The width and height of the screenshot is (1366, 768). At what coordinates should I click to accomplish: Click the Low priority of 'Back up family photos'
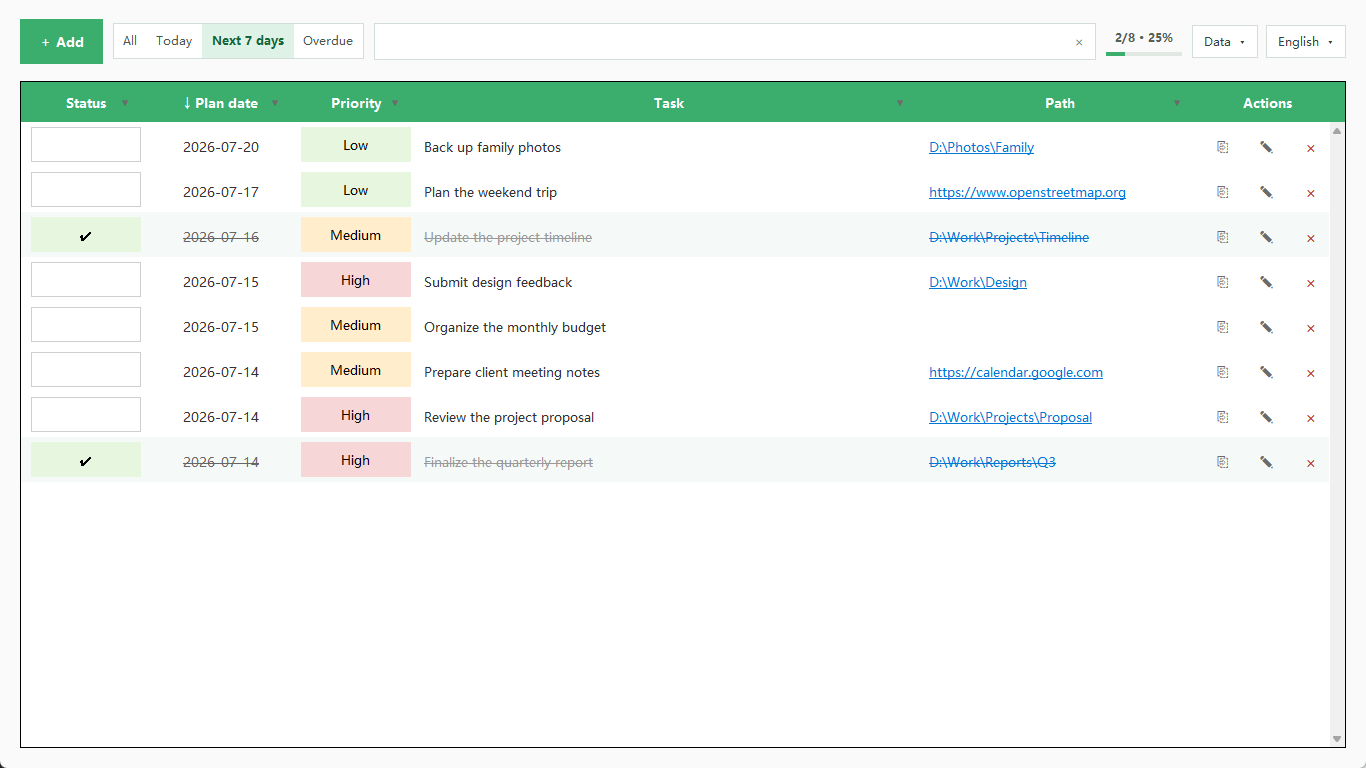[356, 144]
